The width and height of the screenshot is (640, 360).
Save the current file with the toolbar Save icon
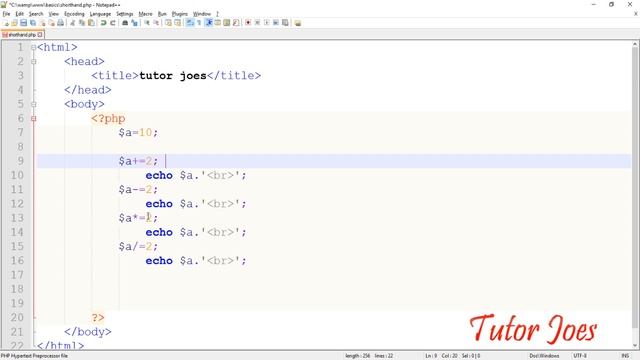click(23, 23)
